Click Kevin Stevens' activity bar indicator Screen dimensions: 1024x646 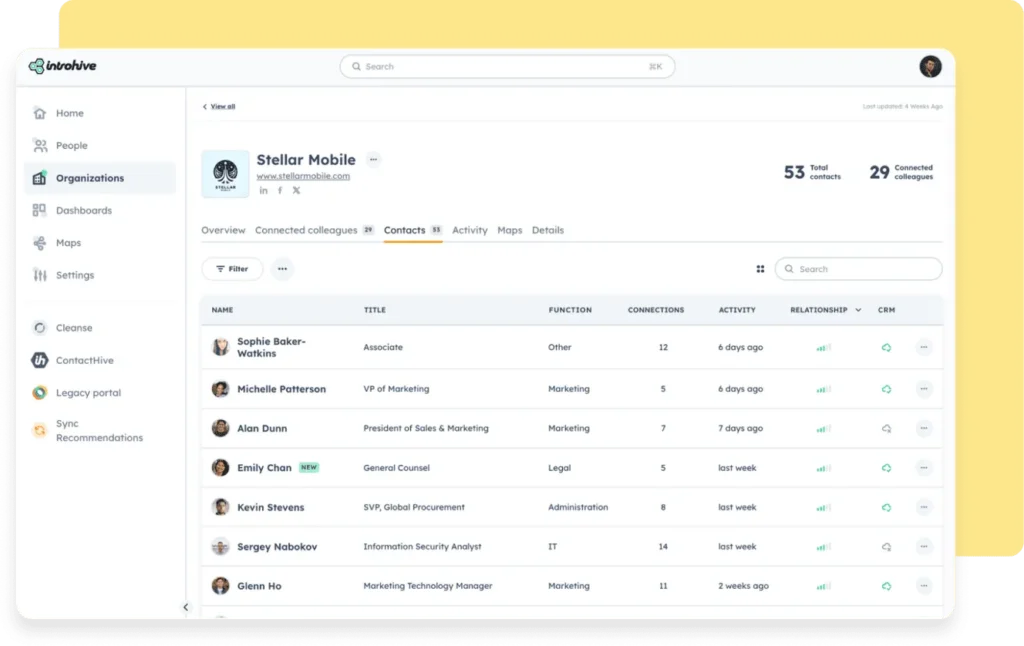coord(822,507)
